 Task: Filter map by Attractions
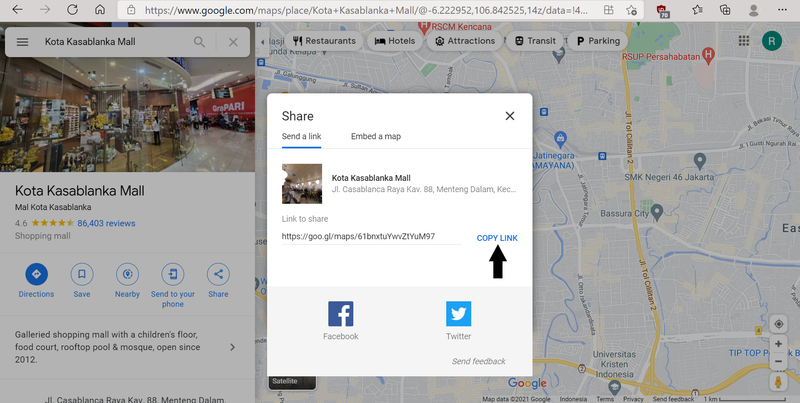tap(465, 41)
